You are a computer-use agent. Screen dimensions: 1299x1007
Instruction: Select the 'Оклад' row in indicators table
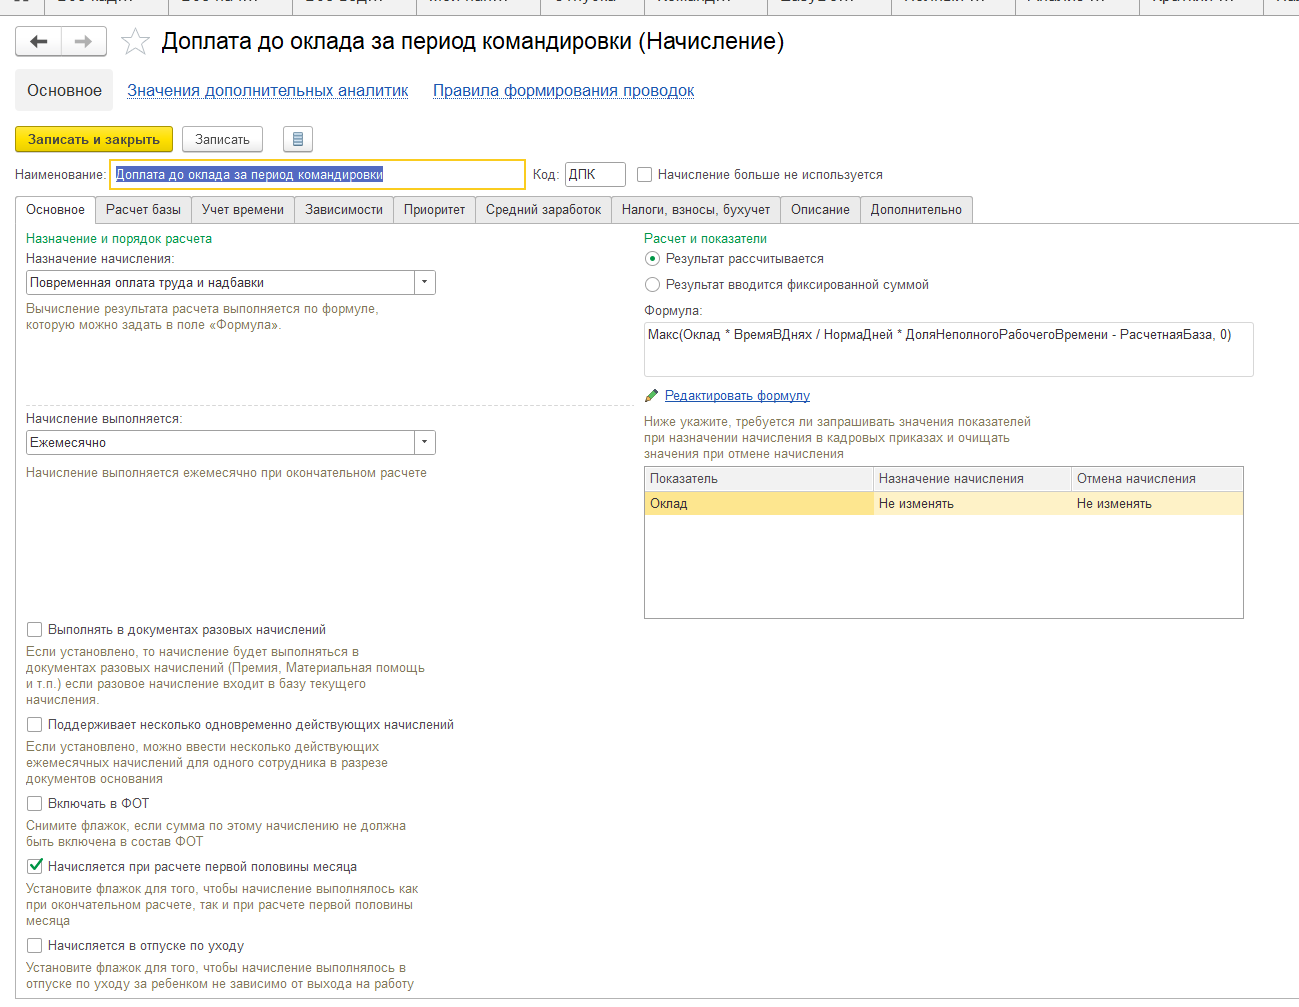pyautogui.click(x=758, y=504)
